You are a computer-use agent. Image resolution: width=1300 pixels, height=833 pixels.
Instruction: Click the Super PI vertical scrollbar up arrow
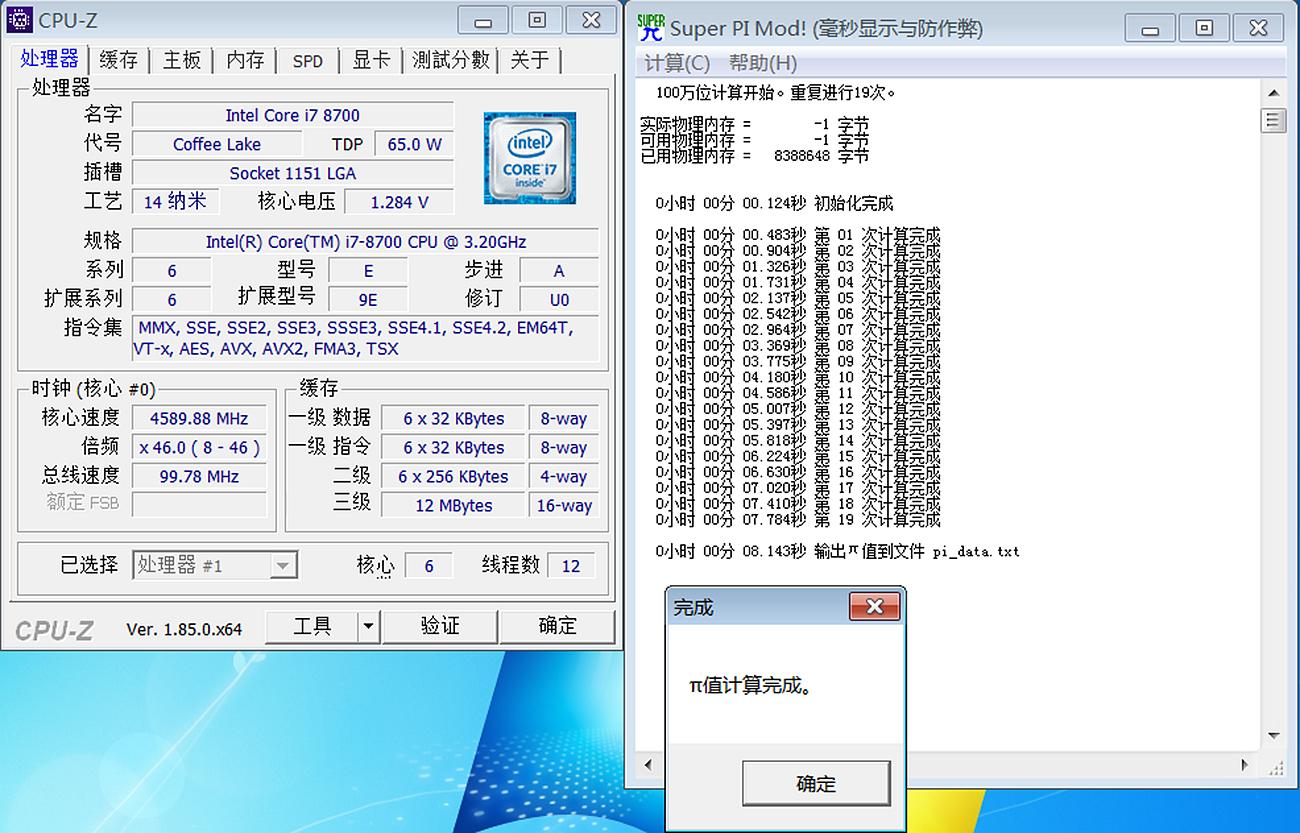1273,93
